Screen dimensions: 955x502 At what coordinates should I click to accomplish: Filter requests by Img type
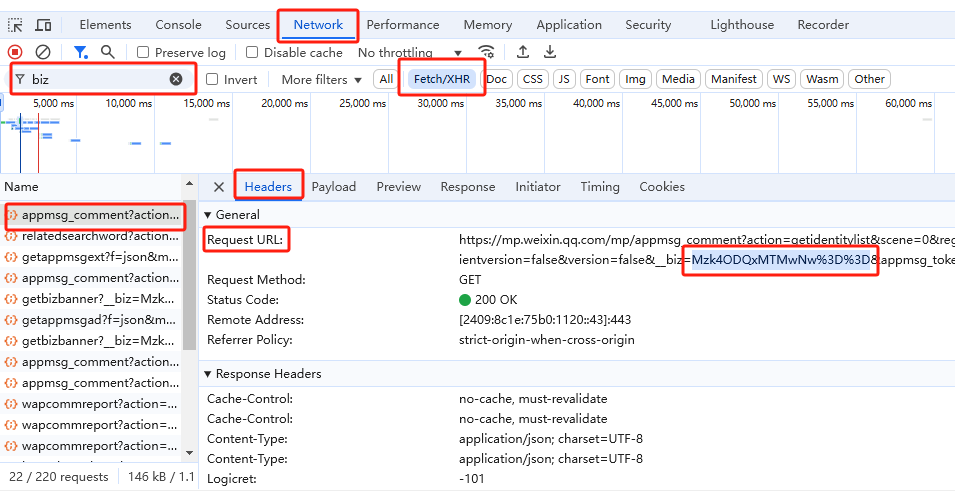pos(635,79)
